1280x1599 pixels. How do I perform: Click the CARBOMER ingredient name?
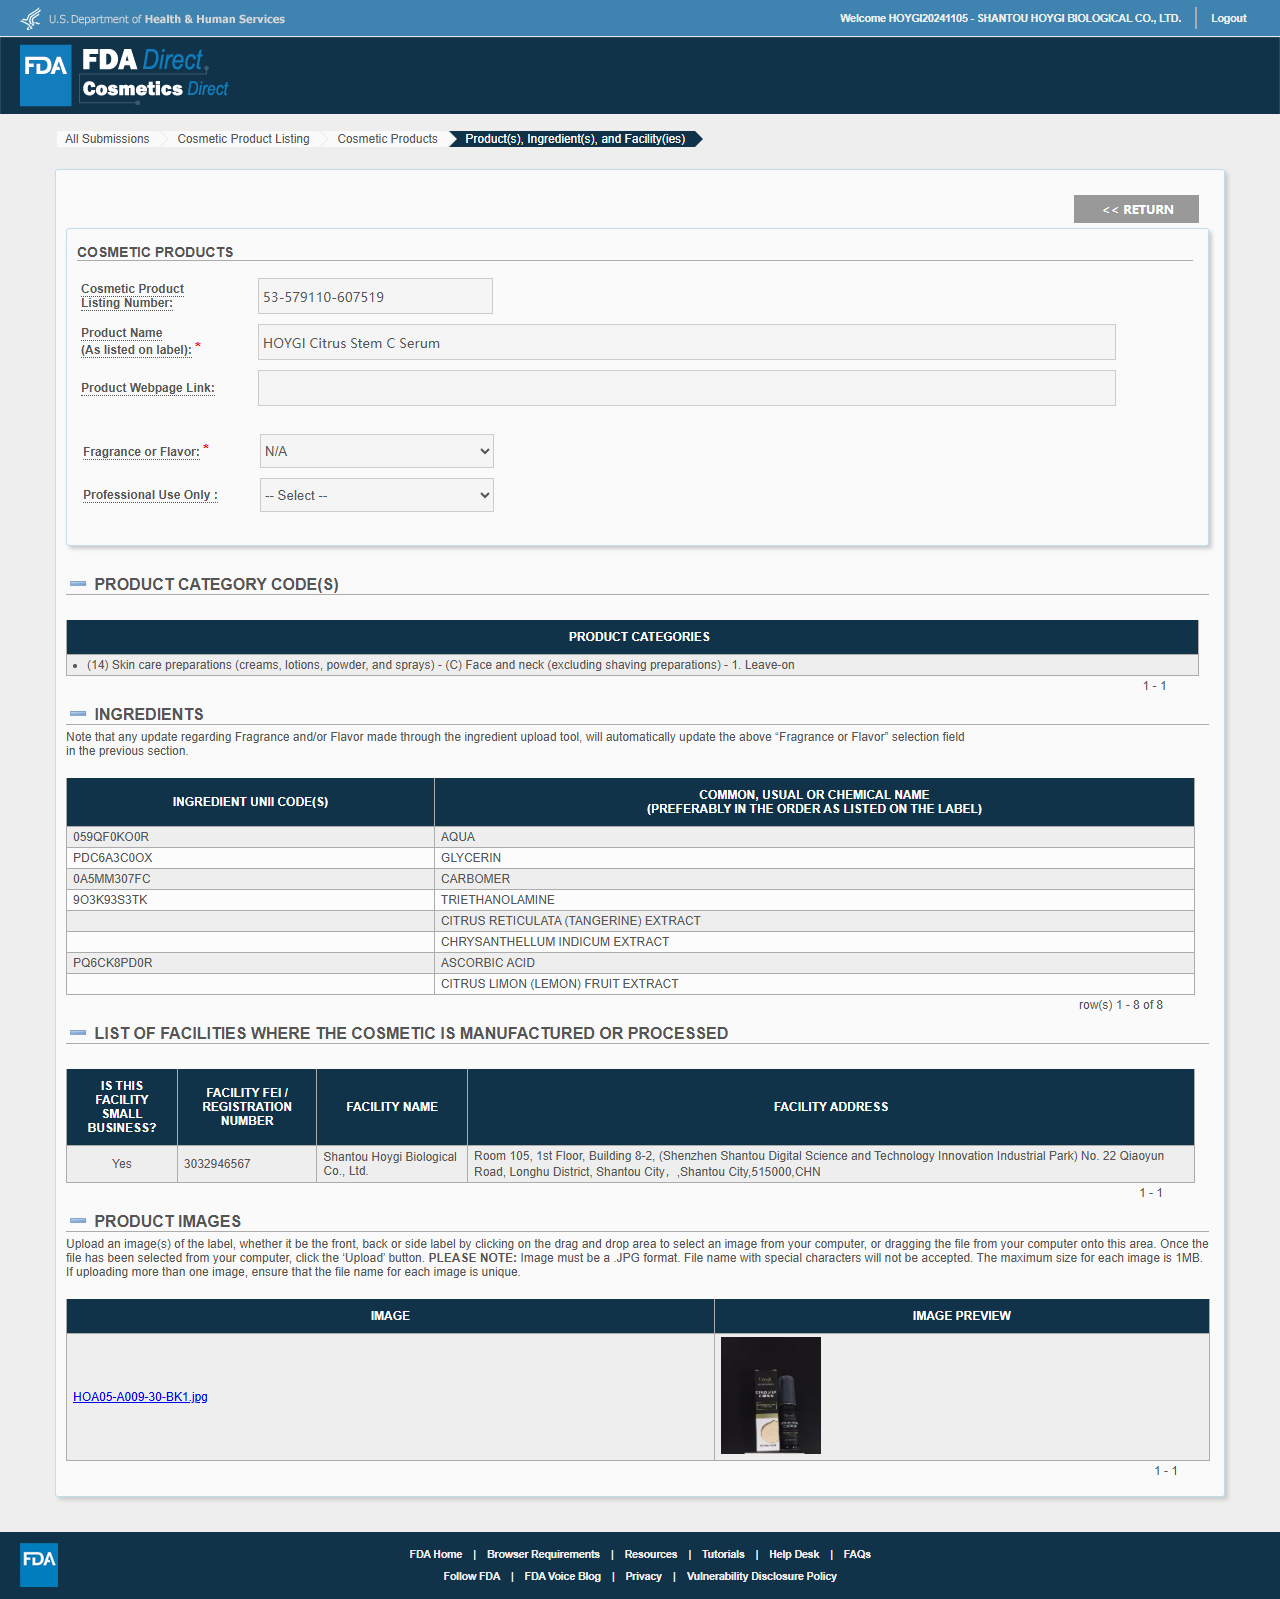tap(475, 879)
